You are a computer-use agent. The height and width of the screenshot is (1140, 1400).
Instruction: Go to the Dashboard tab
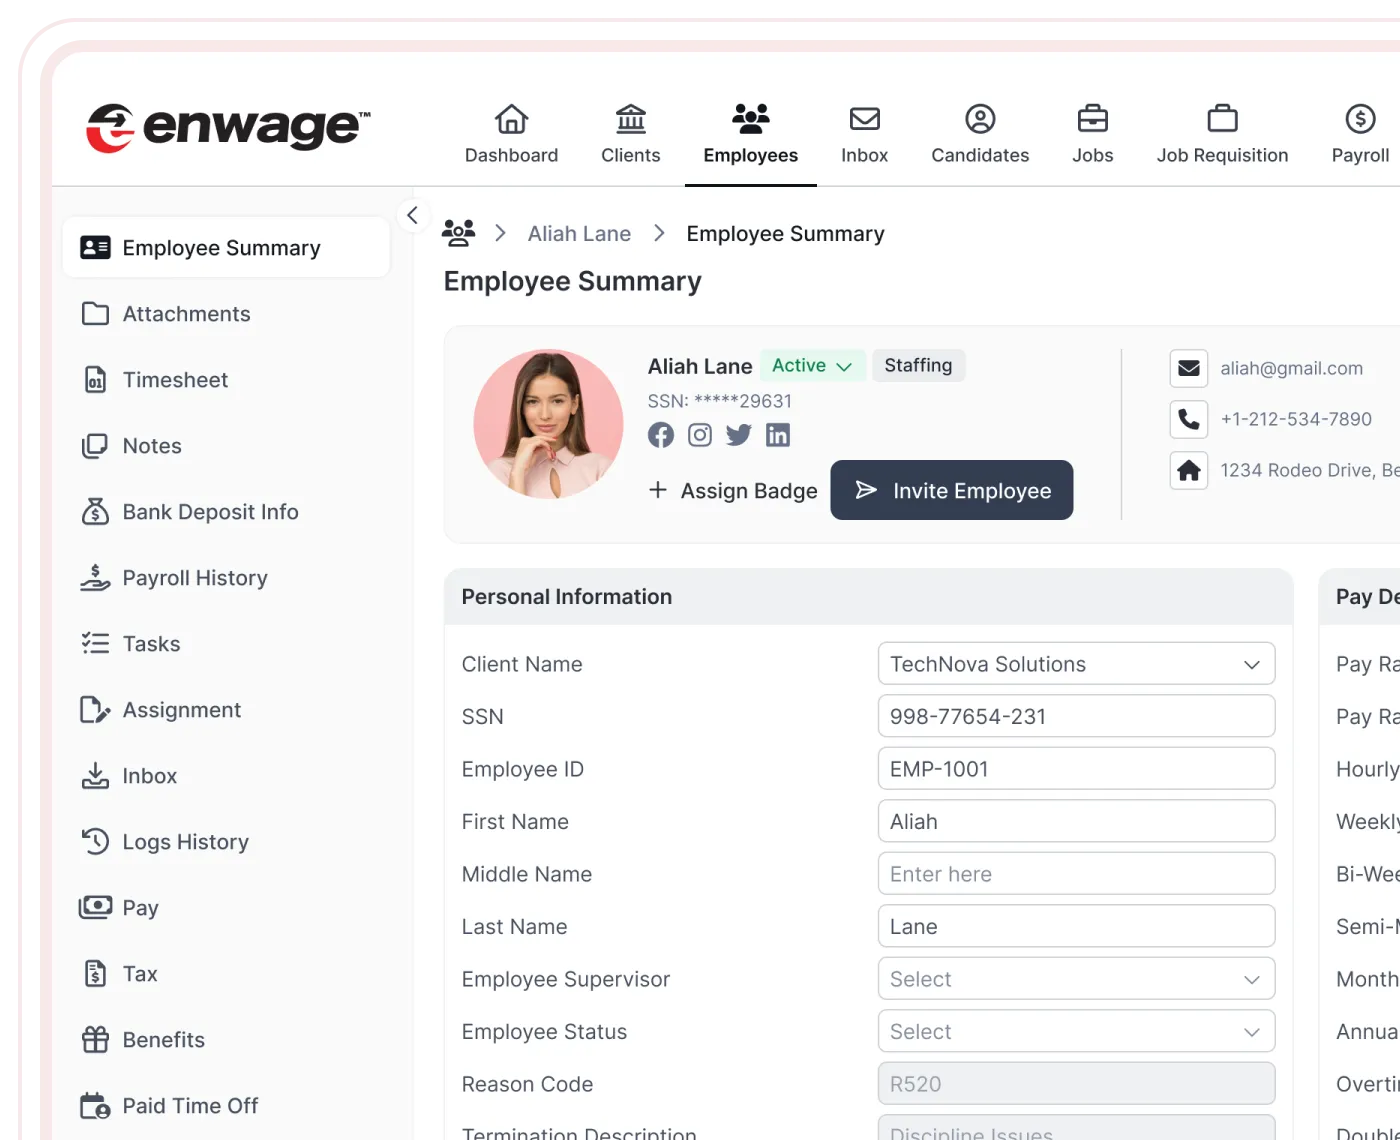pos(511,134)
